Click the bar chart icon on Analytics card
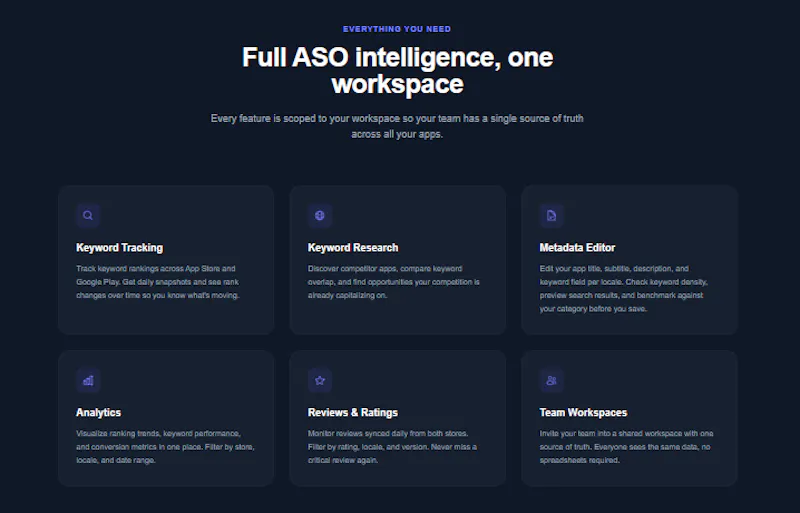800x513 pixels. pos(88,380)
